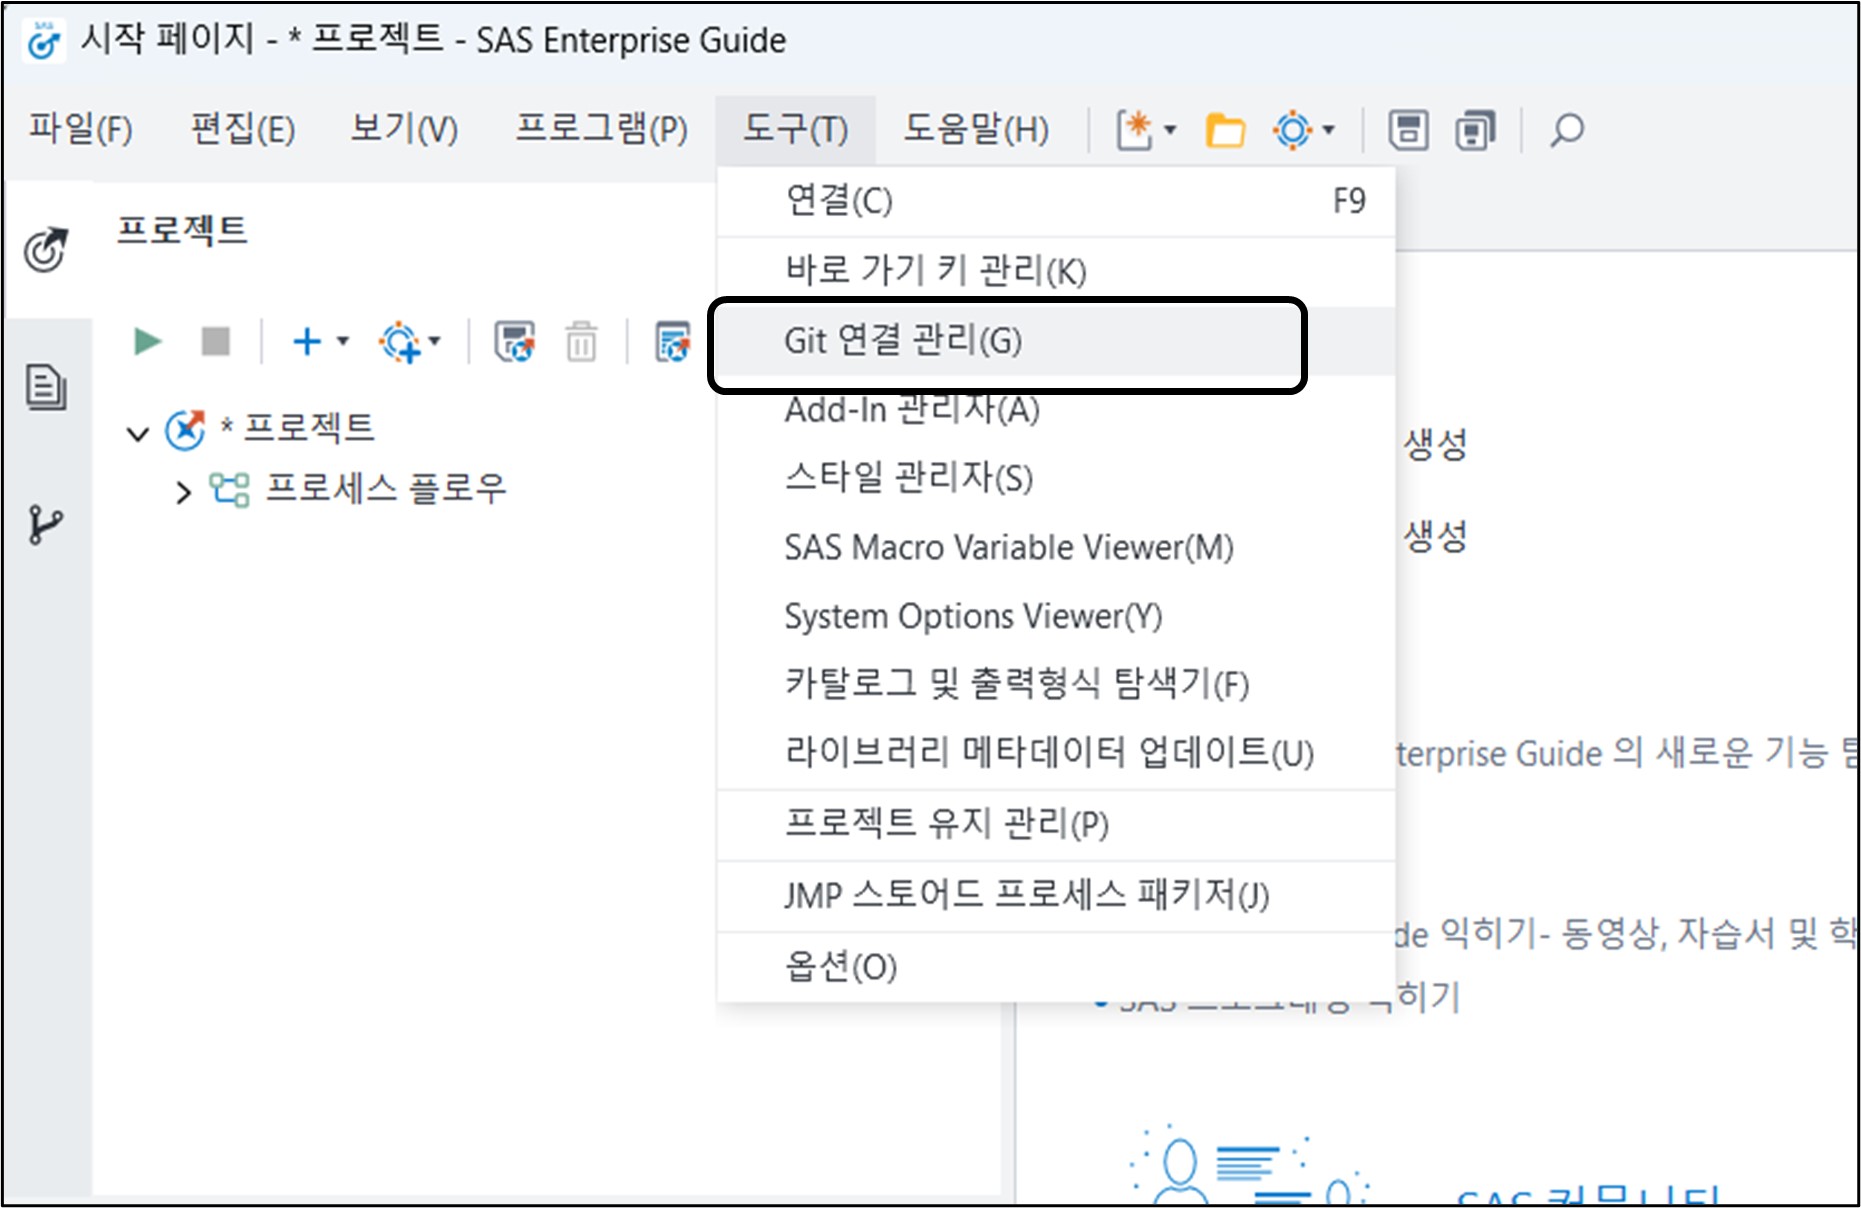The image size is (1861, 1208).
Task: Click the Save All icon on the main toolbar
Action: [x=1473, y=128]
